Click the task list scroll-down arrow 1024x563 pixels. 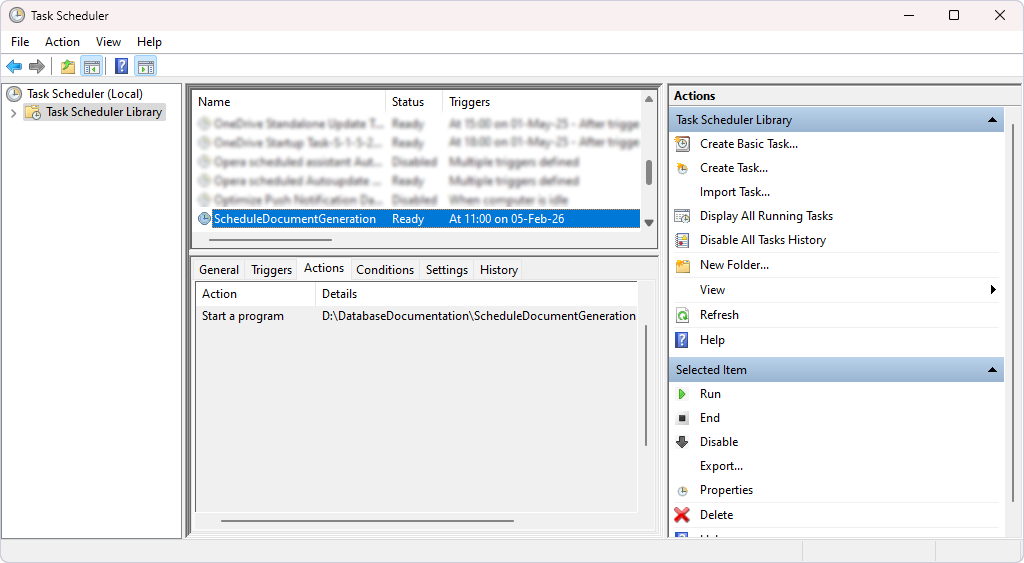(x=648, y=223)
